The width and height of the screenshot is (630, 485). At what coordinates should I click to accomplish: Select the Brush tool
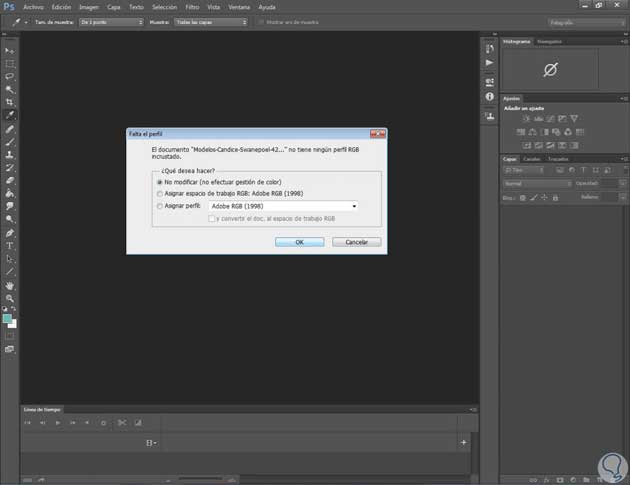point(10,141)
